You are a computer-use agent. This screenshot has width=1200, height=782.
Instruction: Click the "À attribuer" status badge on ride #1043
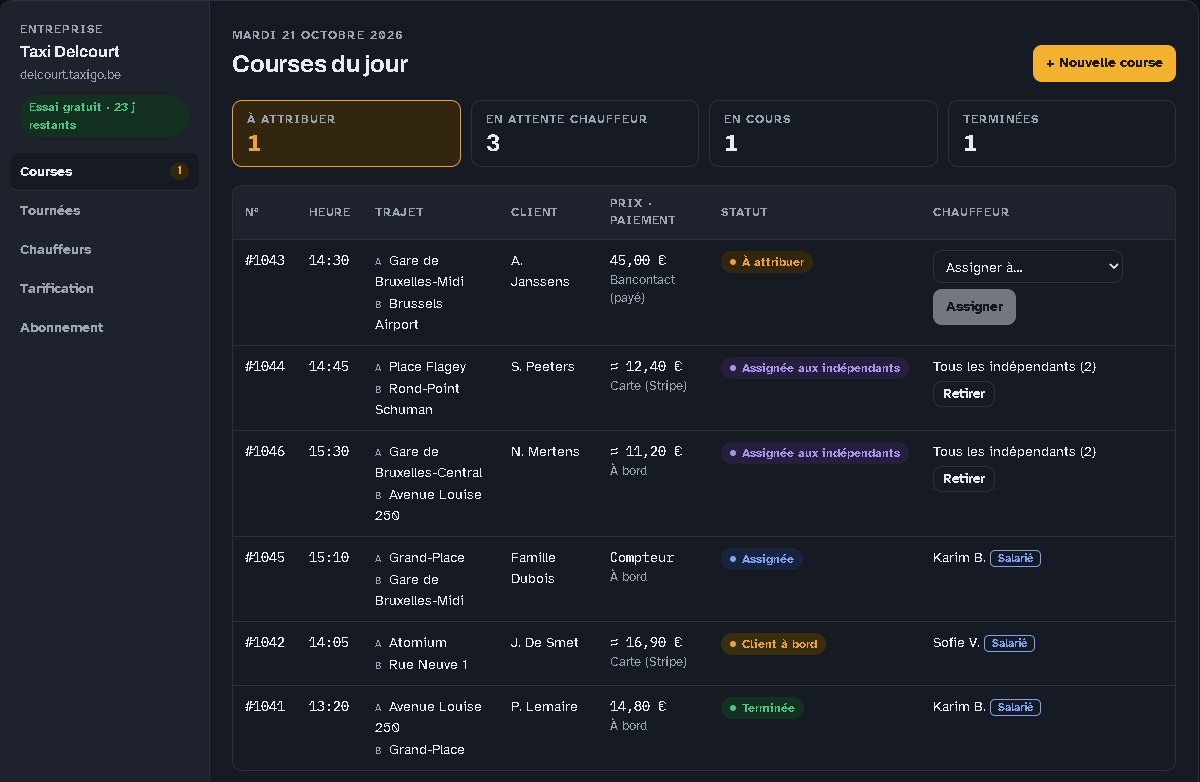pos(767,262)
